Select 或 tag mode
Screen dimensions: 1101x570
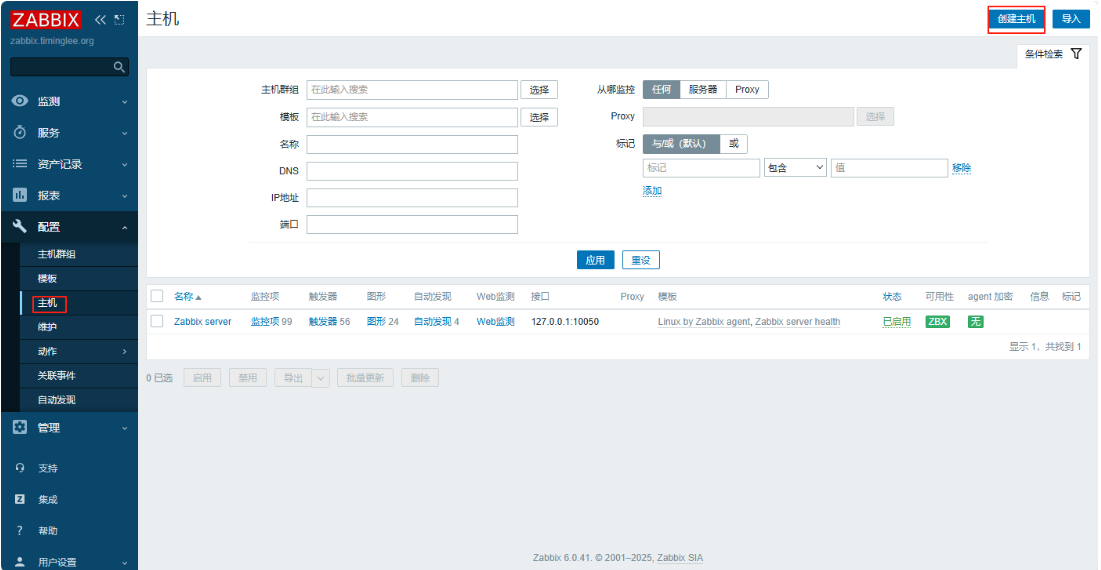[x=734, y=143]
